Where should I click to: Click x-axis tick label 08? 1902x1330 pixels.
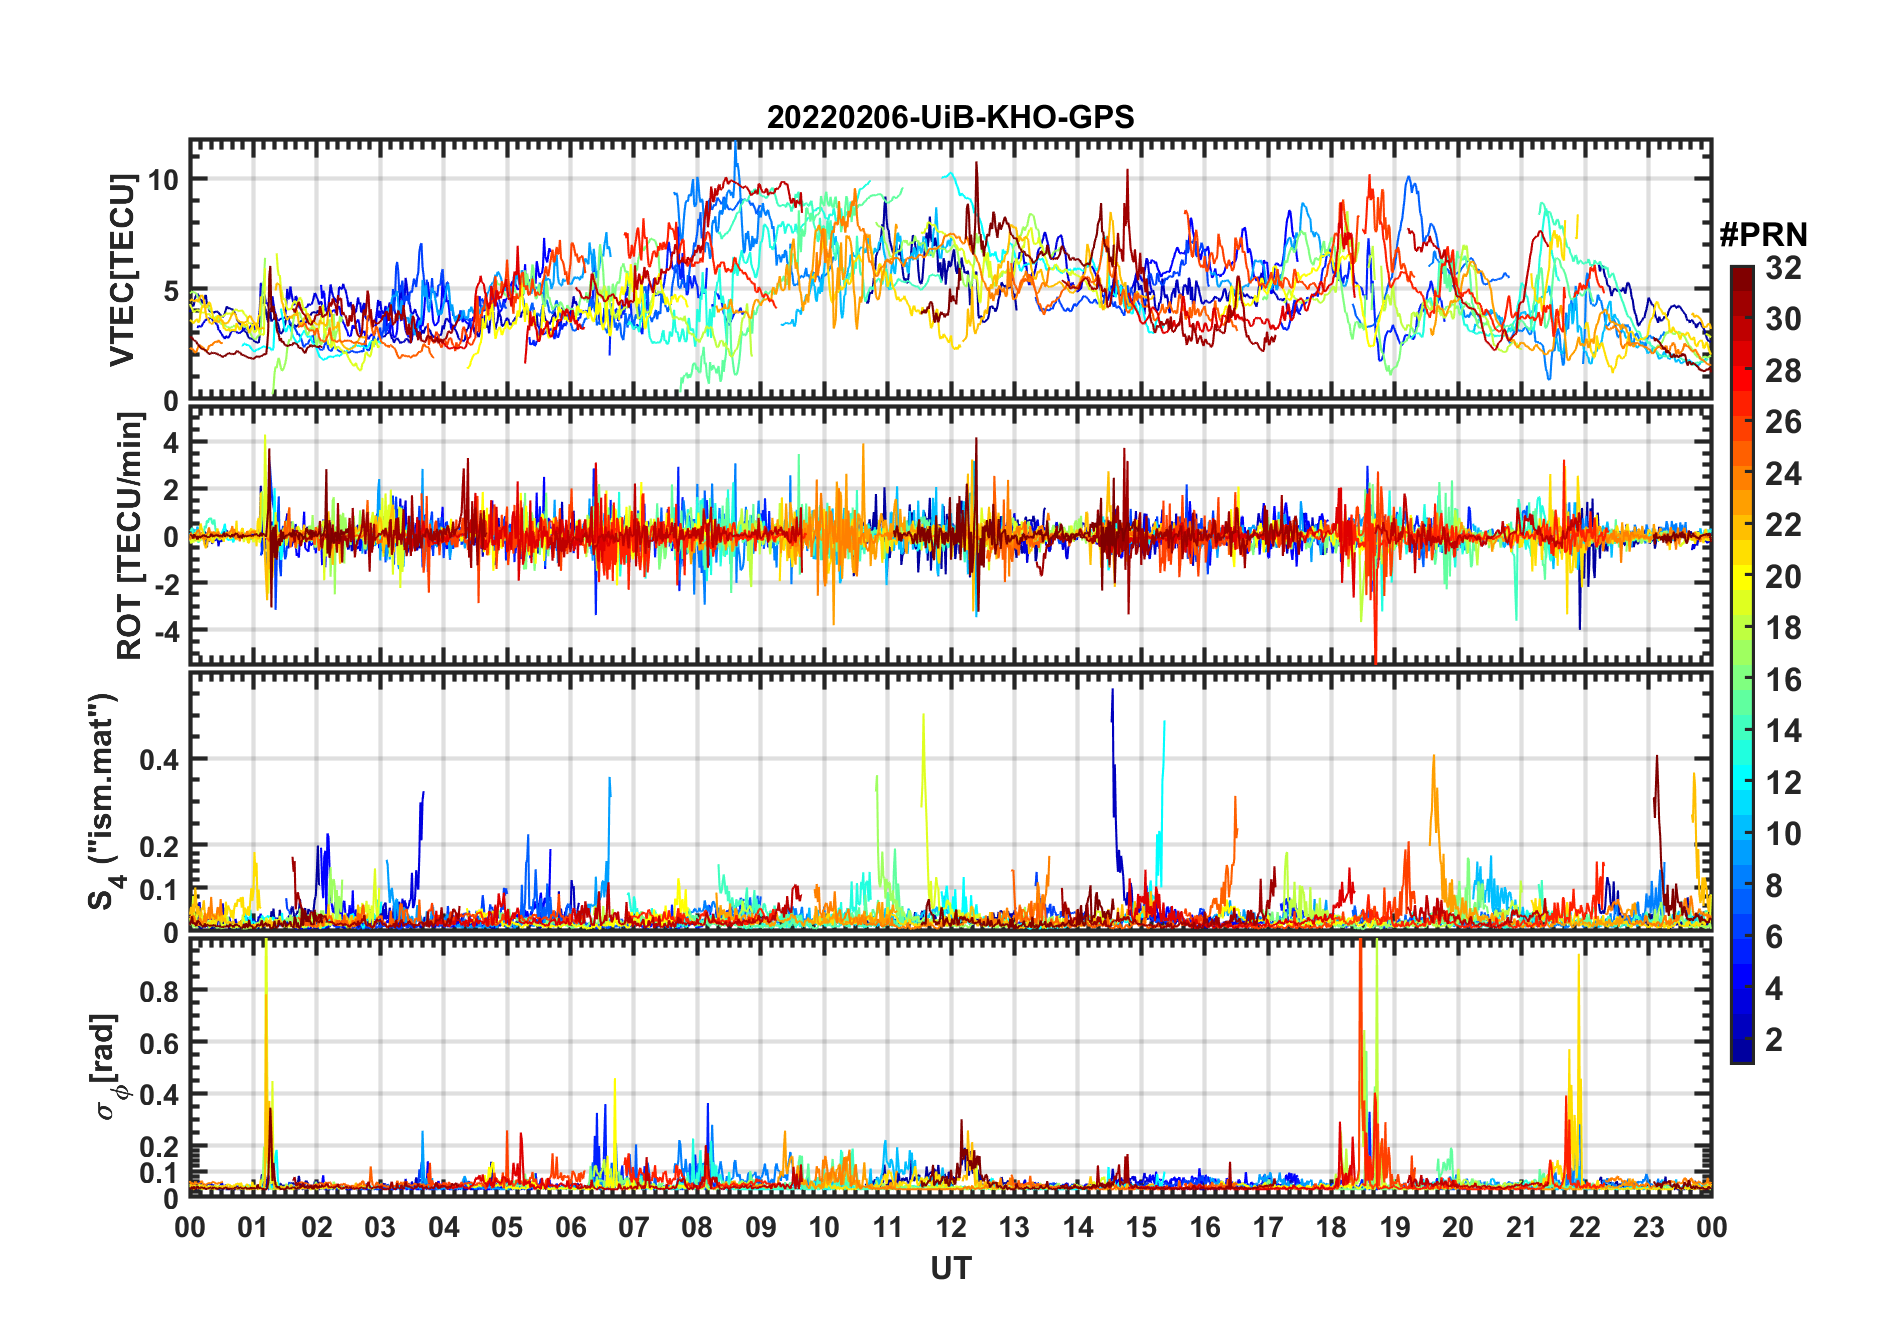[697, 1227]
